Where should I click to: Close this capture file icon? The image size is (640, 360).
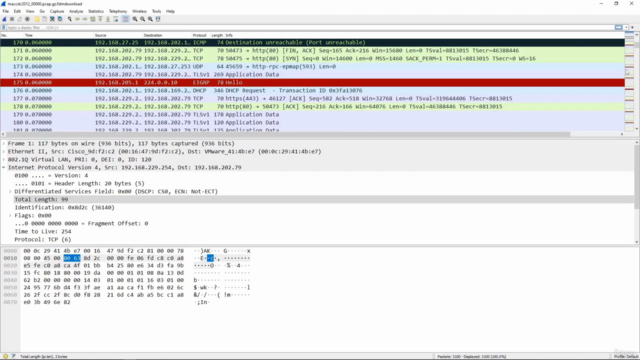(52, 19)
